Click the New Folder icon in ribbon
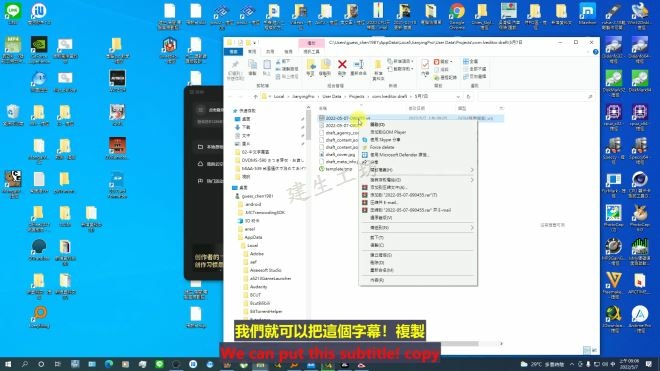The height and width of the screenshot is (371, 660). point(378,65)
